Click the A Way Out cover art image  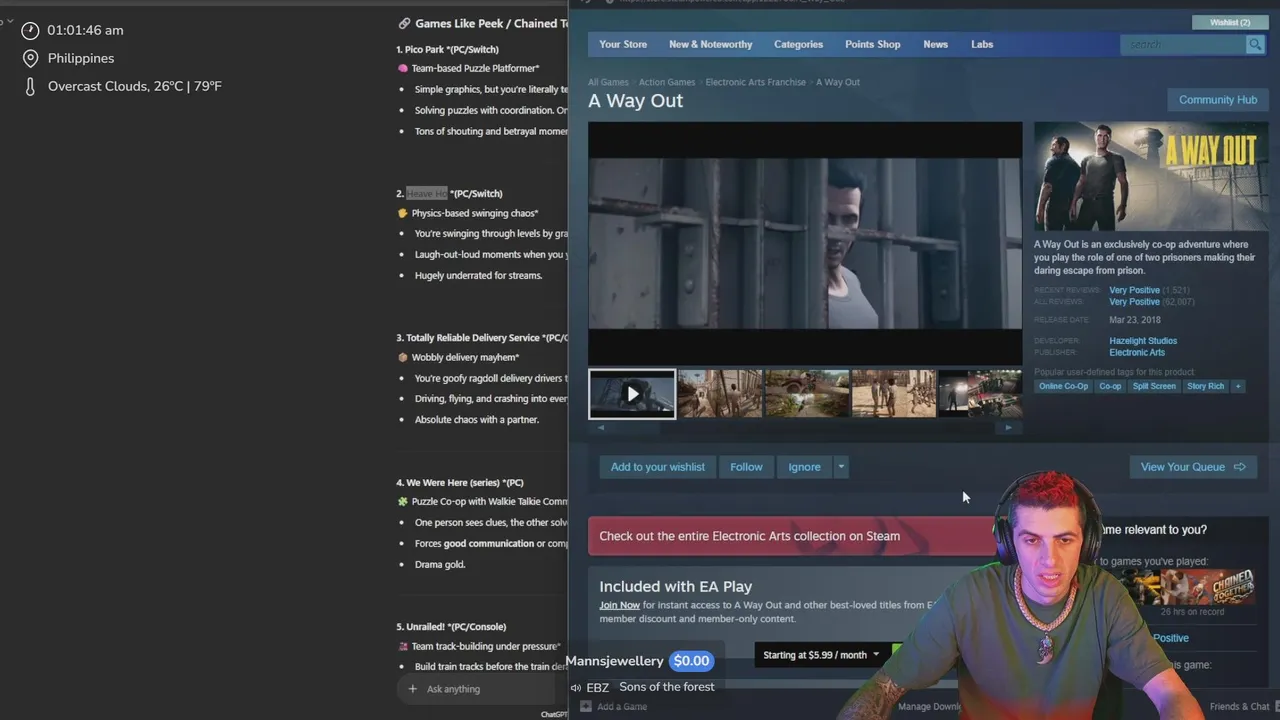coord(1151,176)
